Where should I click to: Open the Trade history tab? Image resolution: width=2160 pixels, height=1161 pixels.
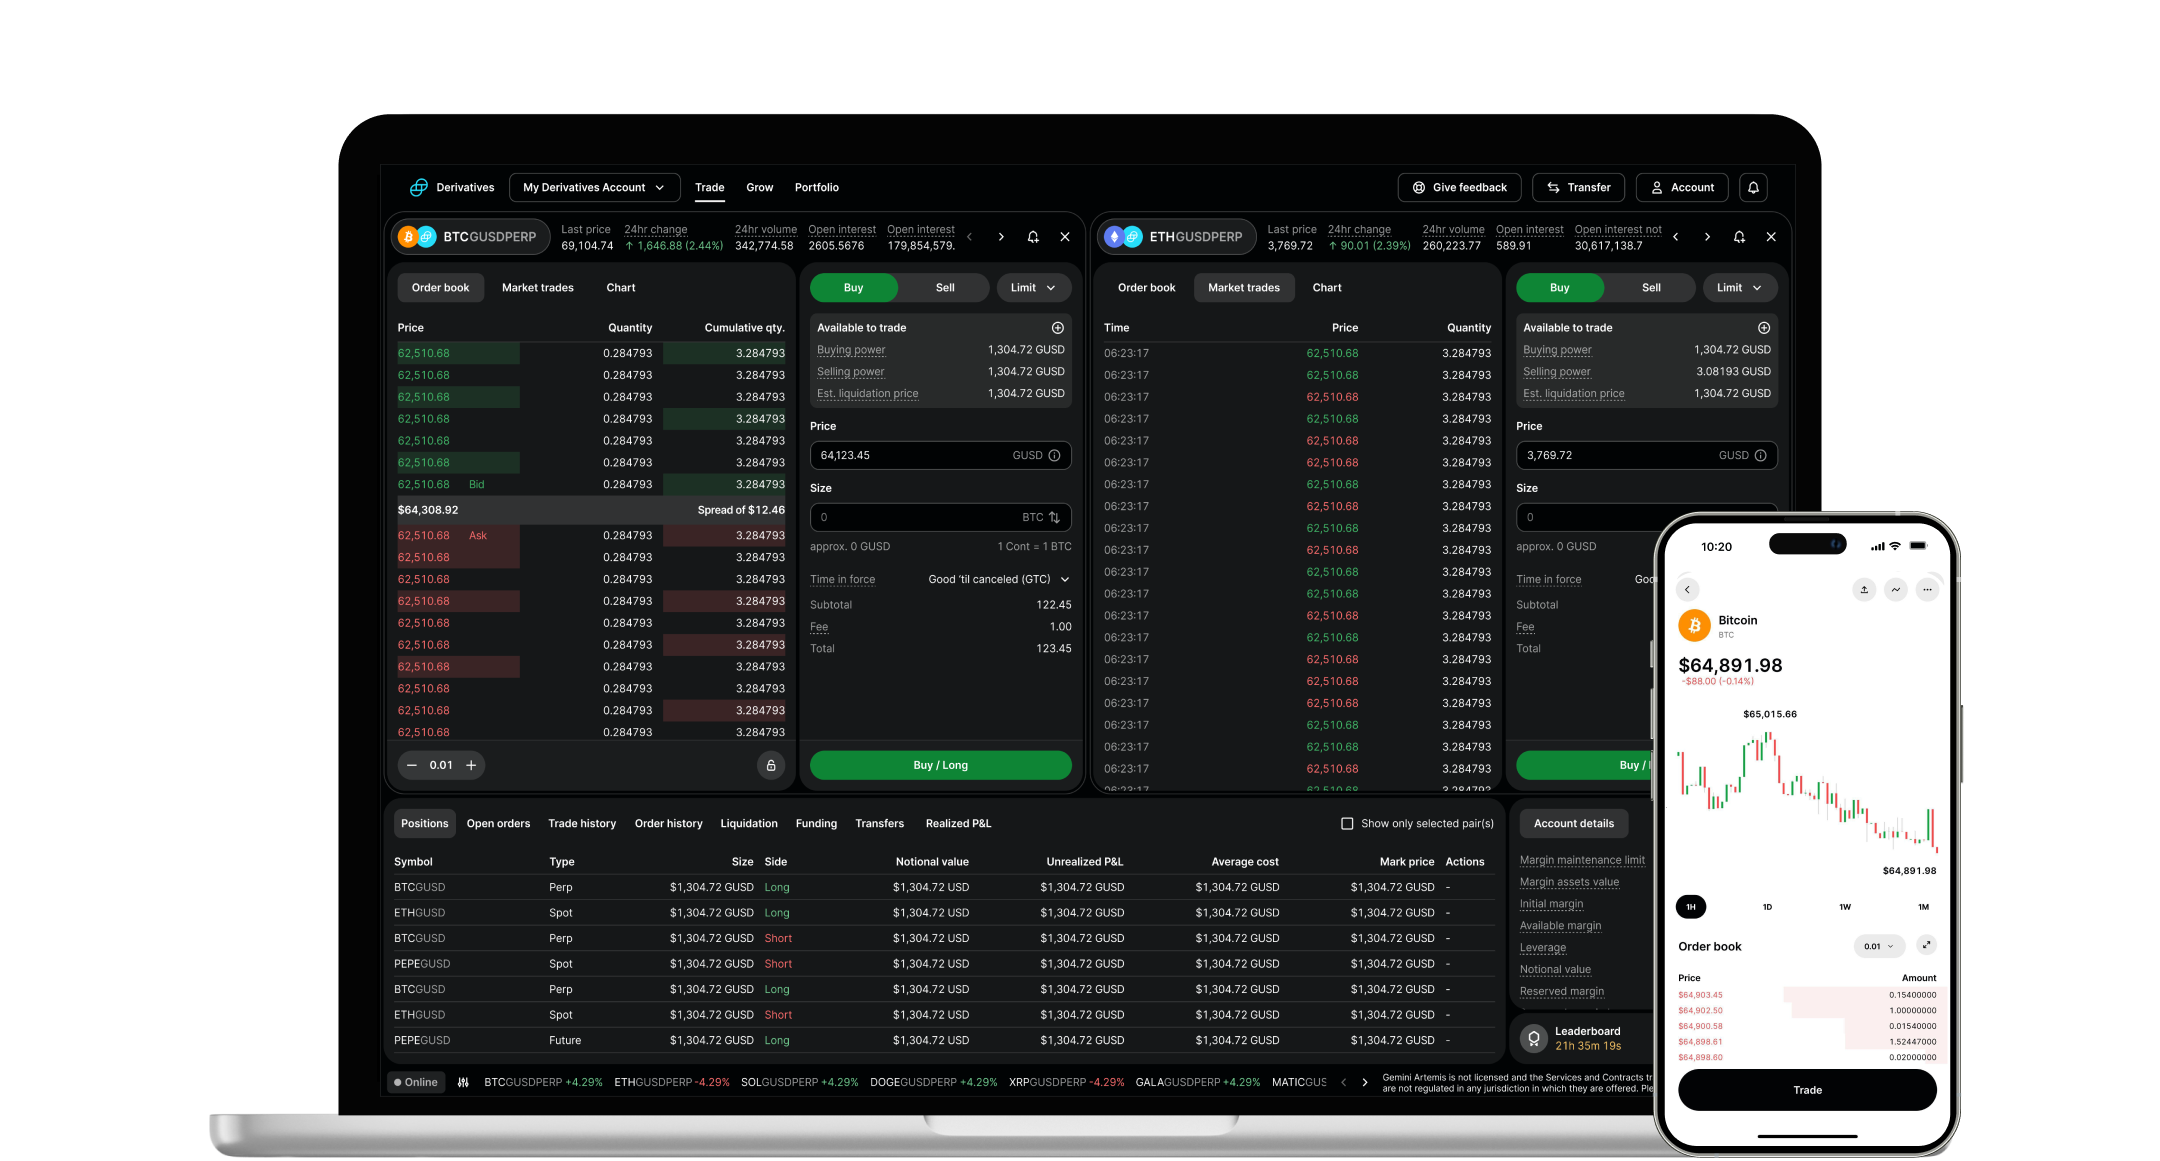(582, 823)
